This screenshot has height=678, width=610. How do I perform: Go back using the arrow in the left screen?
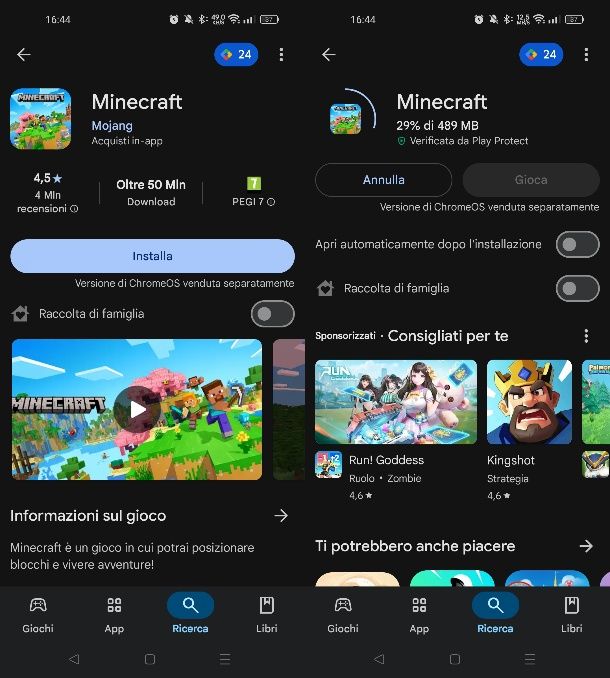coord(24,54)
